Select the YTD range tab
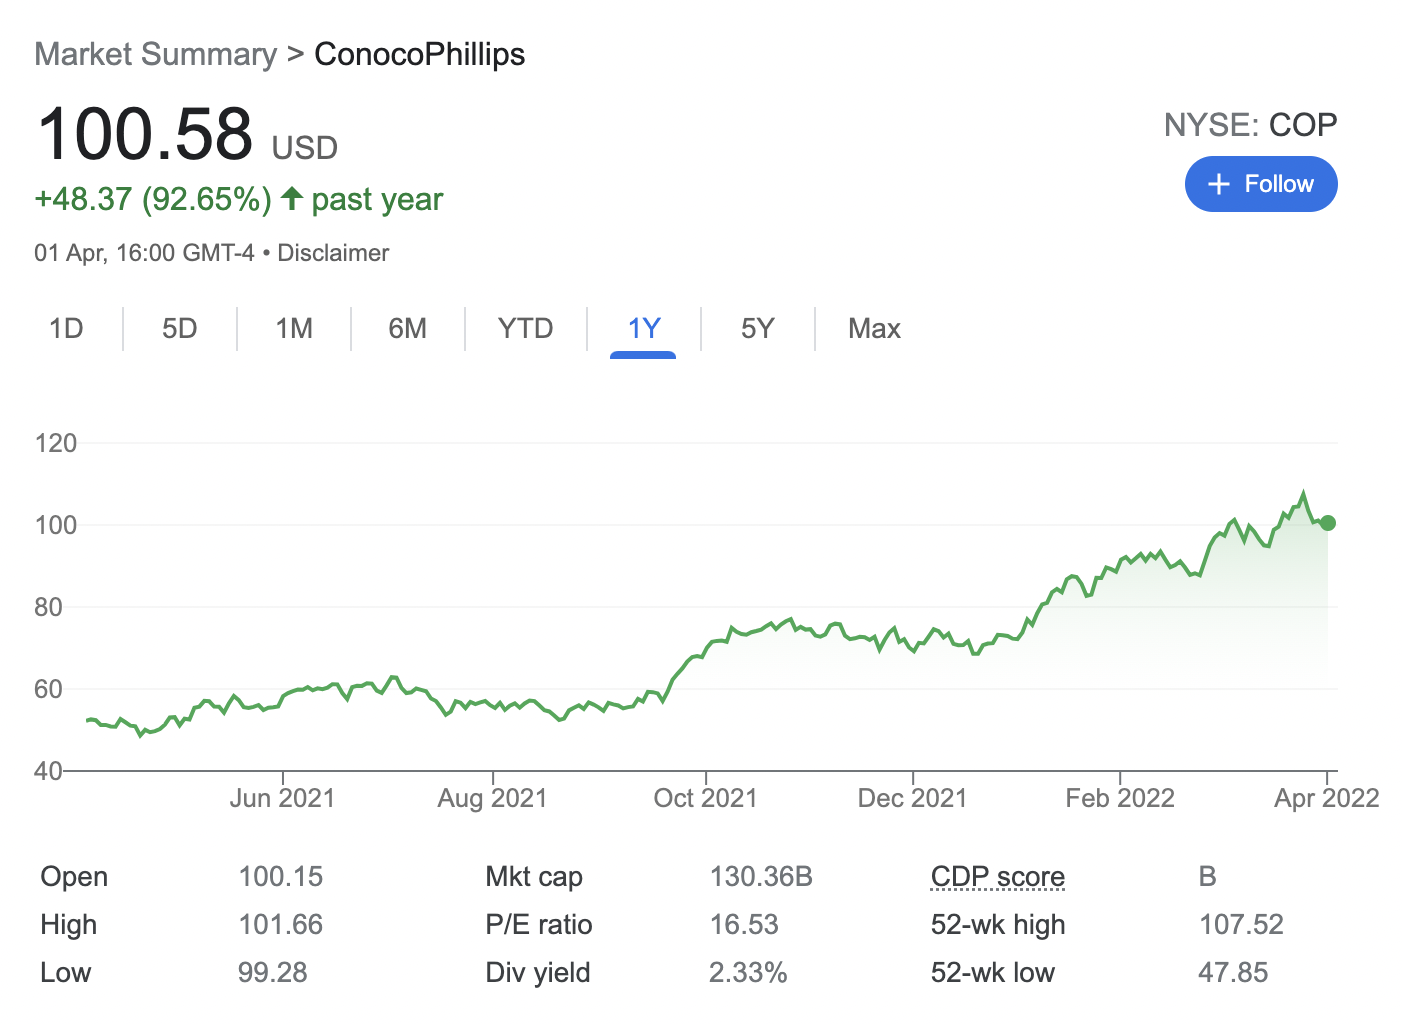Screen dimensions: 1402x1024 tap(525, 329)
